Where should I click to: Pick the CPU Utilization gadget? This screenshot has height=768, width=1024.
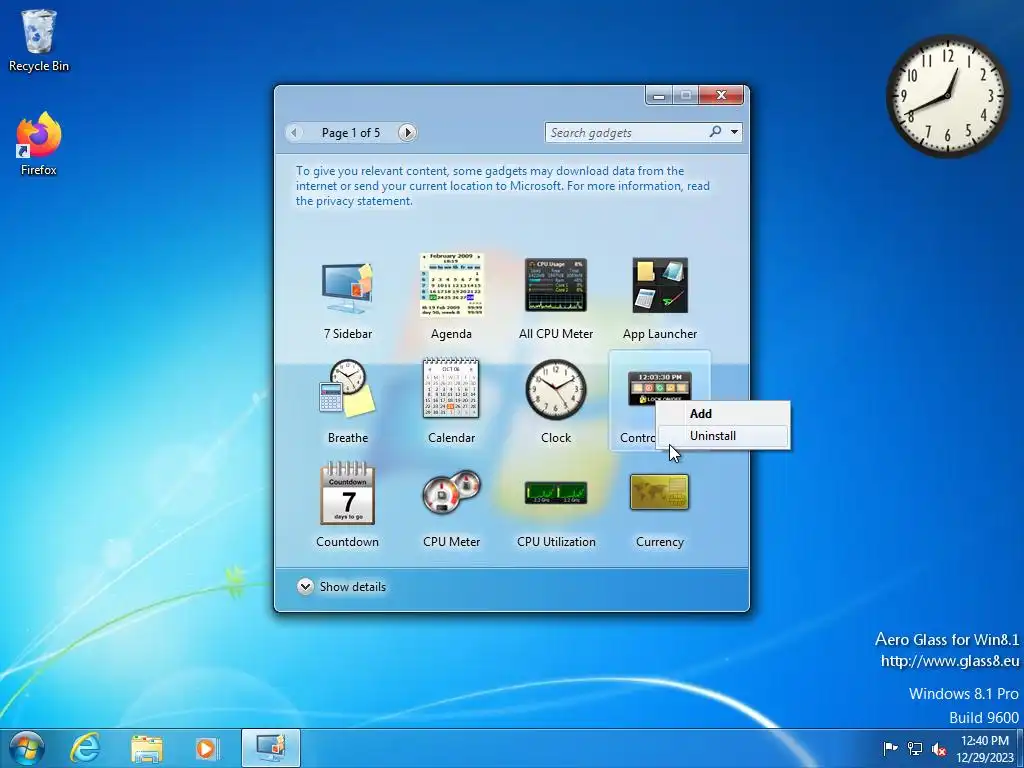(556, 493)
